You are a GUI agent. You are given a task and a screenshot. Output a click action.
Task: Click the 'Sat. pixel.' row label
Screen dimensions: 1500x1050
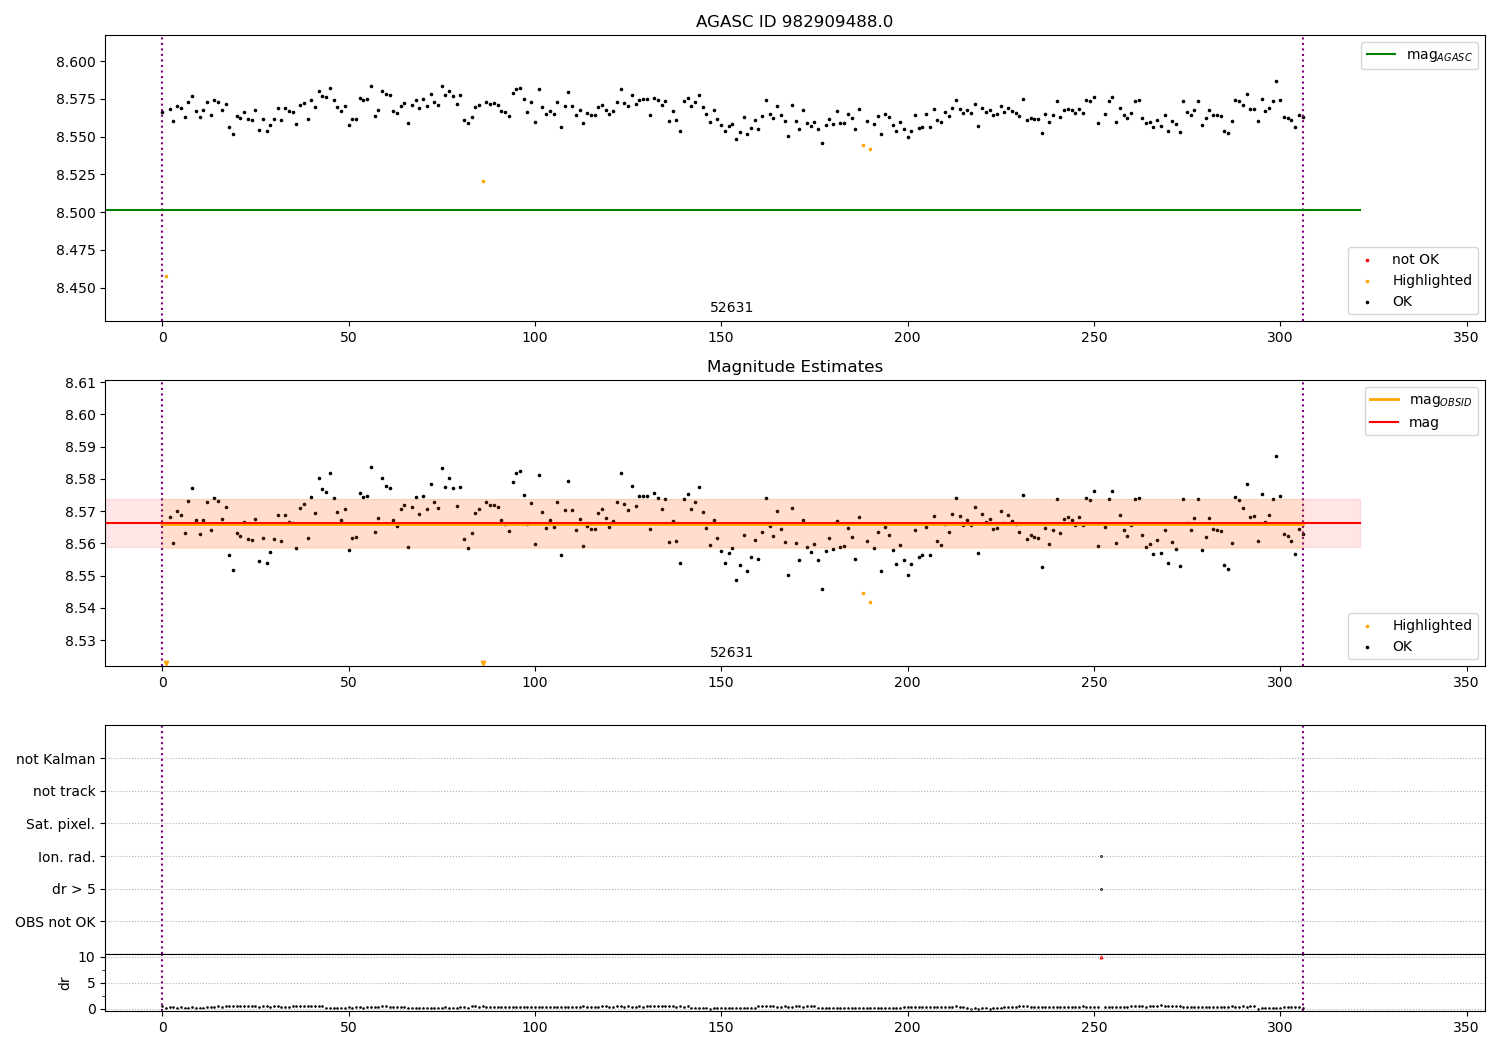[61, 825]
